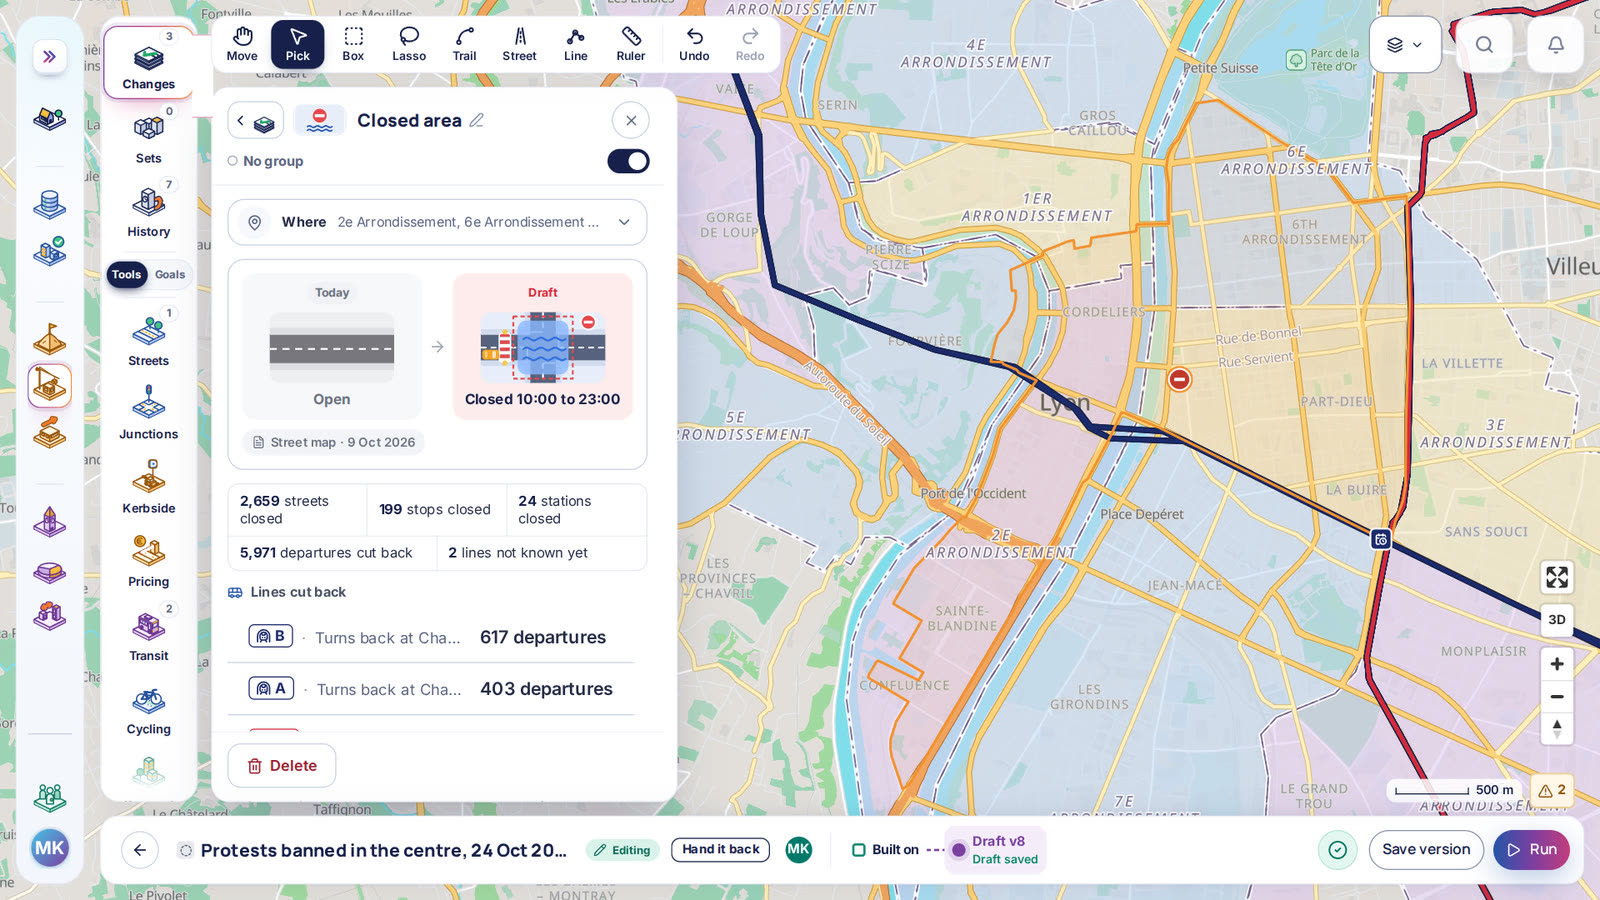Run the scenario
This screenshot has width=1600, height=900.
click(1532, 850)
